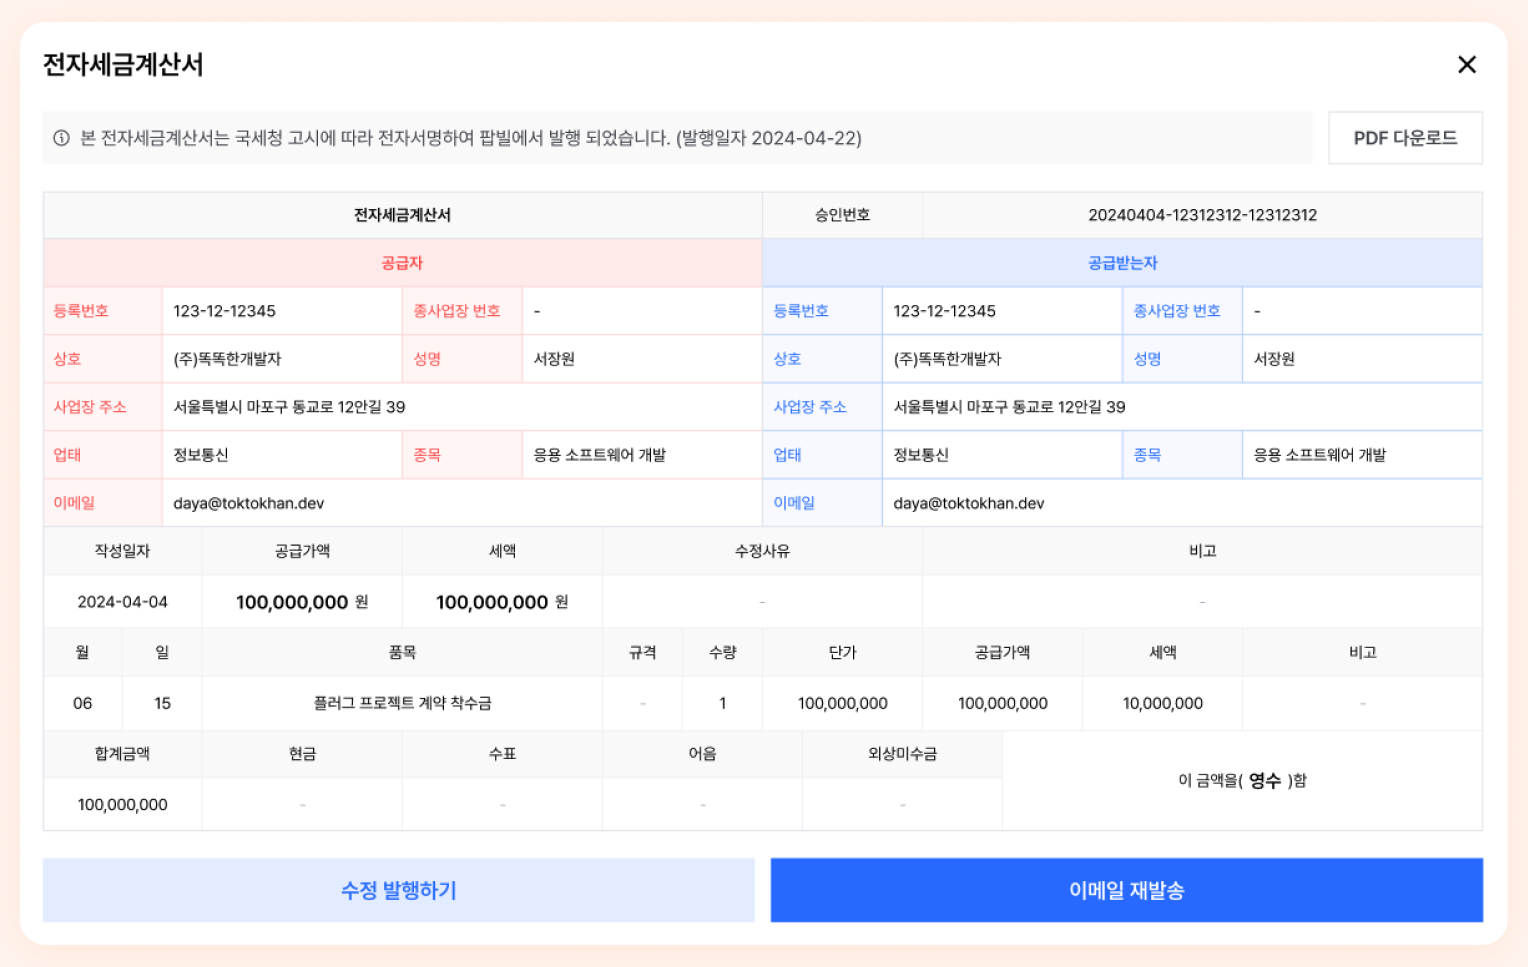Select the supplier's email daya@toktokhan.dev
This screenshot has height=967, width=1528.
[249, 503]
